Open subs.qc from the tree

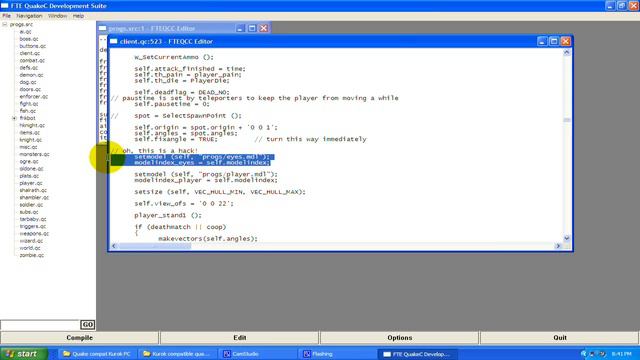coord(29,212)
